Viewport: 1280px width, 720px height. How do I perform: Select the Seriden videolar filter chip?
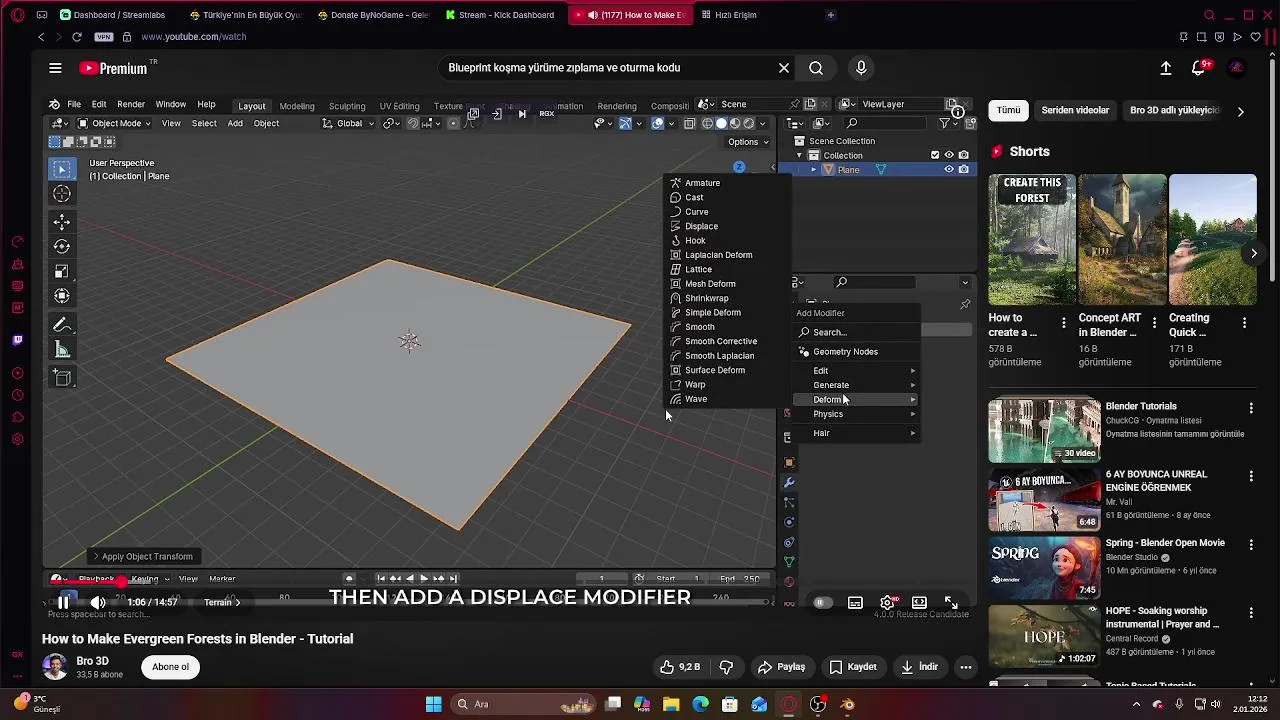click(x=1075, y=110)
